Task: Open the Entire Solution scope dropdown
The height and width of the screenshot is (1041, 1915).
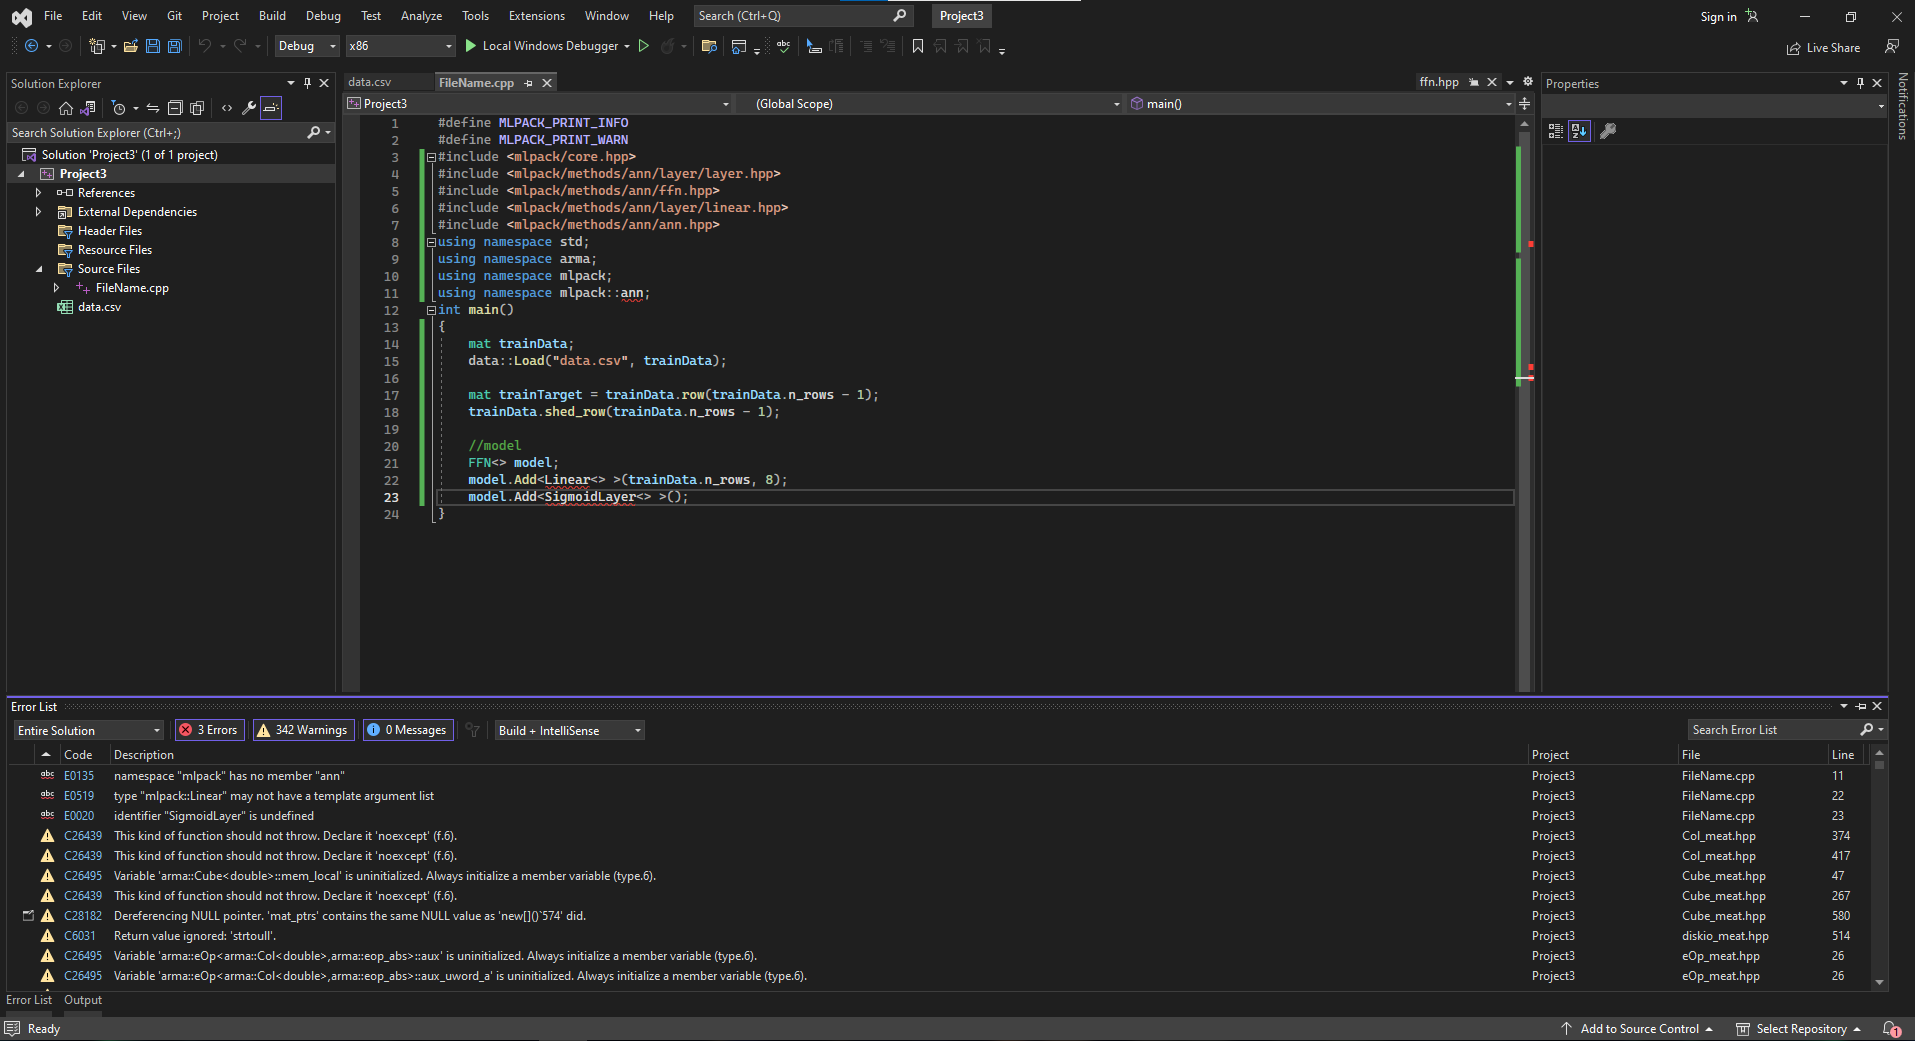Action: 89,731
